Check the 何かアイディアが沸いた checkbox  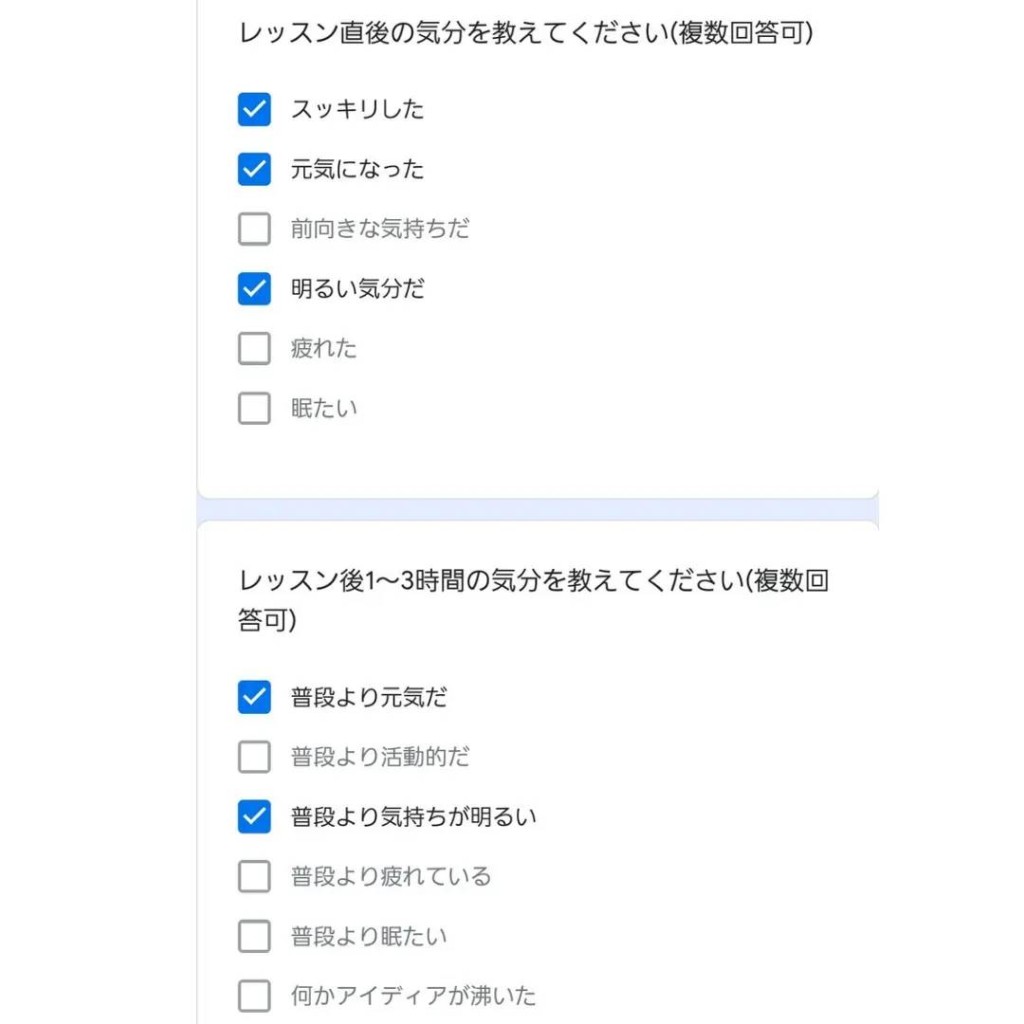point(255,996)
